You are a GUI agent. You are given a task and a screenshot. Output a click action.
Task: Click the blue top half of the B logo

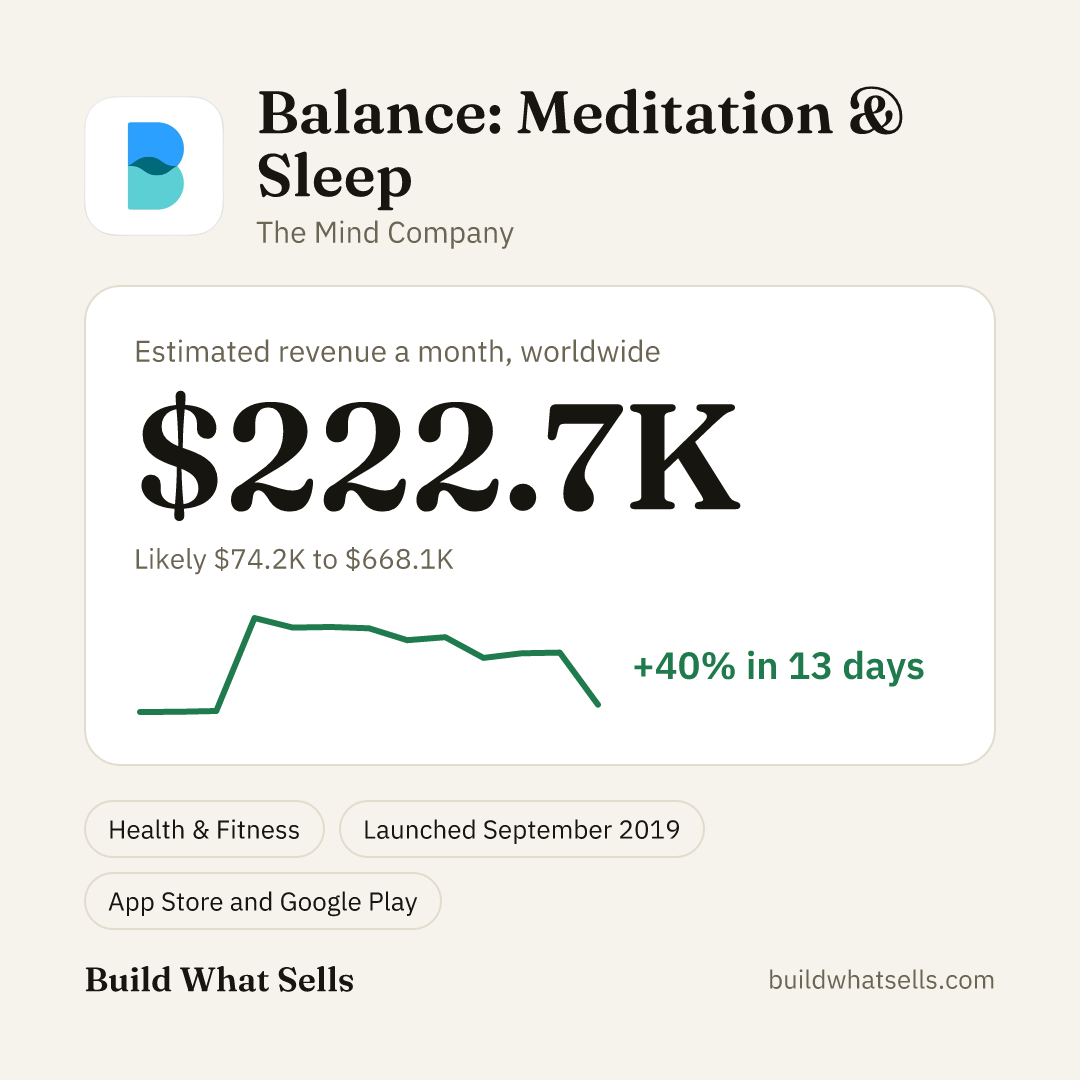click(156, 144)
